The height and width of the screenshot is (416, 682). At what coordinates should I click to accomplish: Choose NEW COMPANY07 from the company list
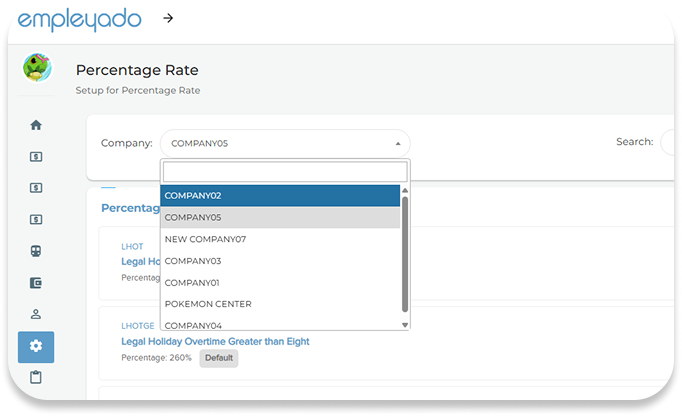280,239
